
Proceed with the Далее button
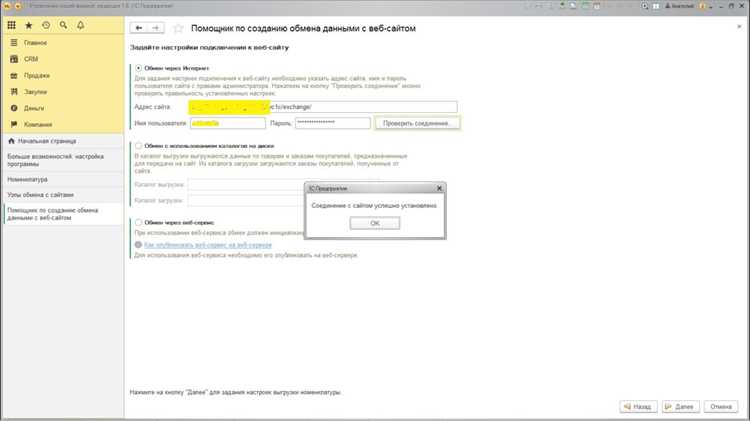click(681, 407)
